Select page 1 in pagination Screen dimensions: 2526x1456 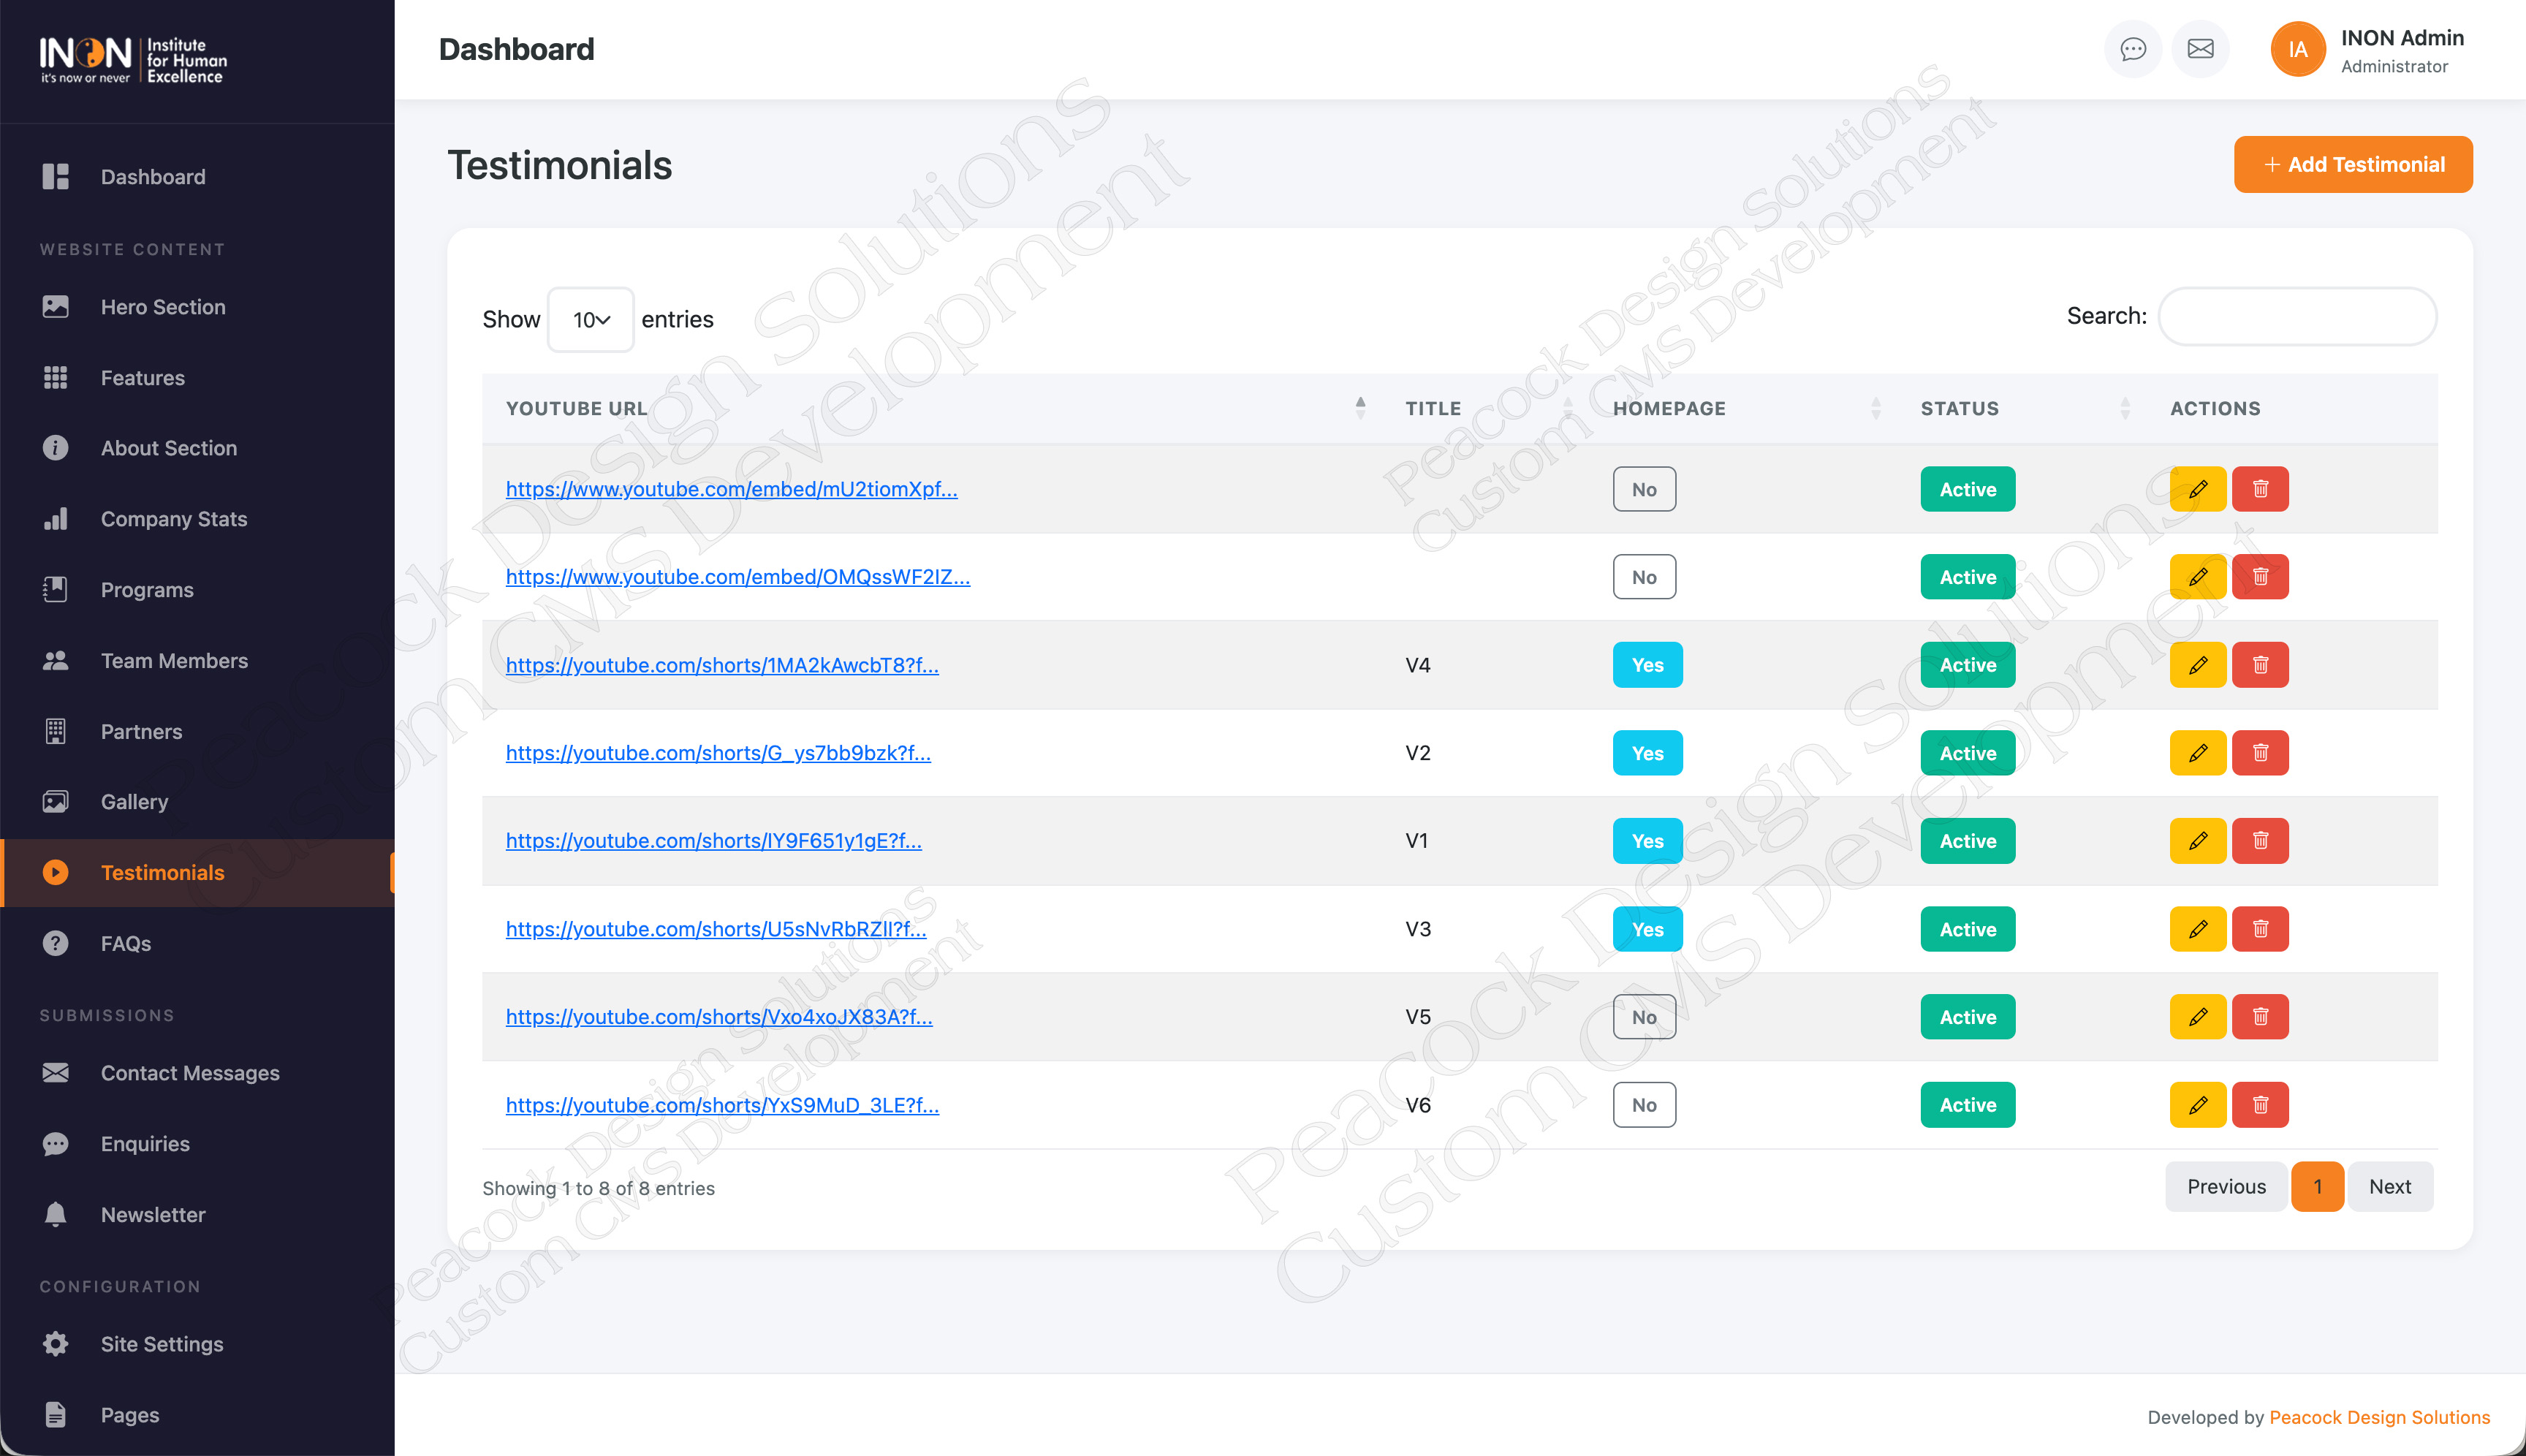(2317, 1187)
